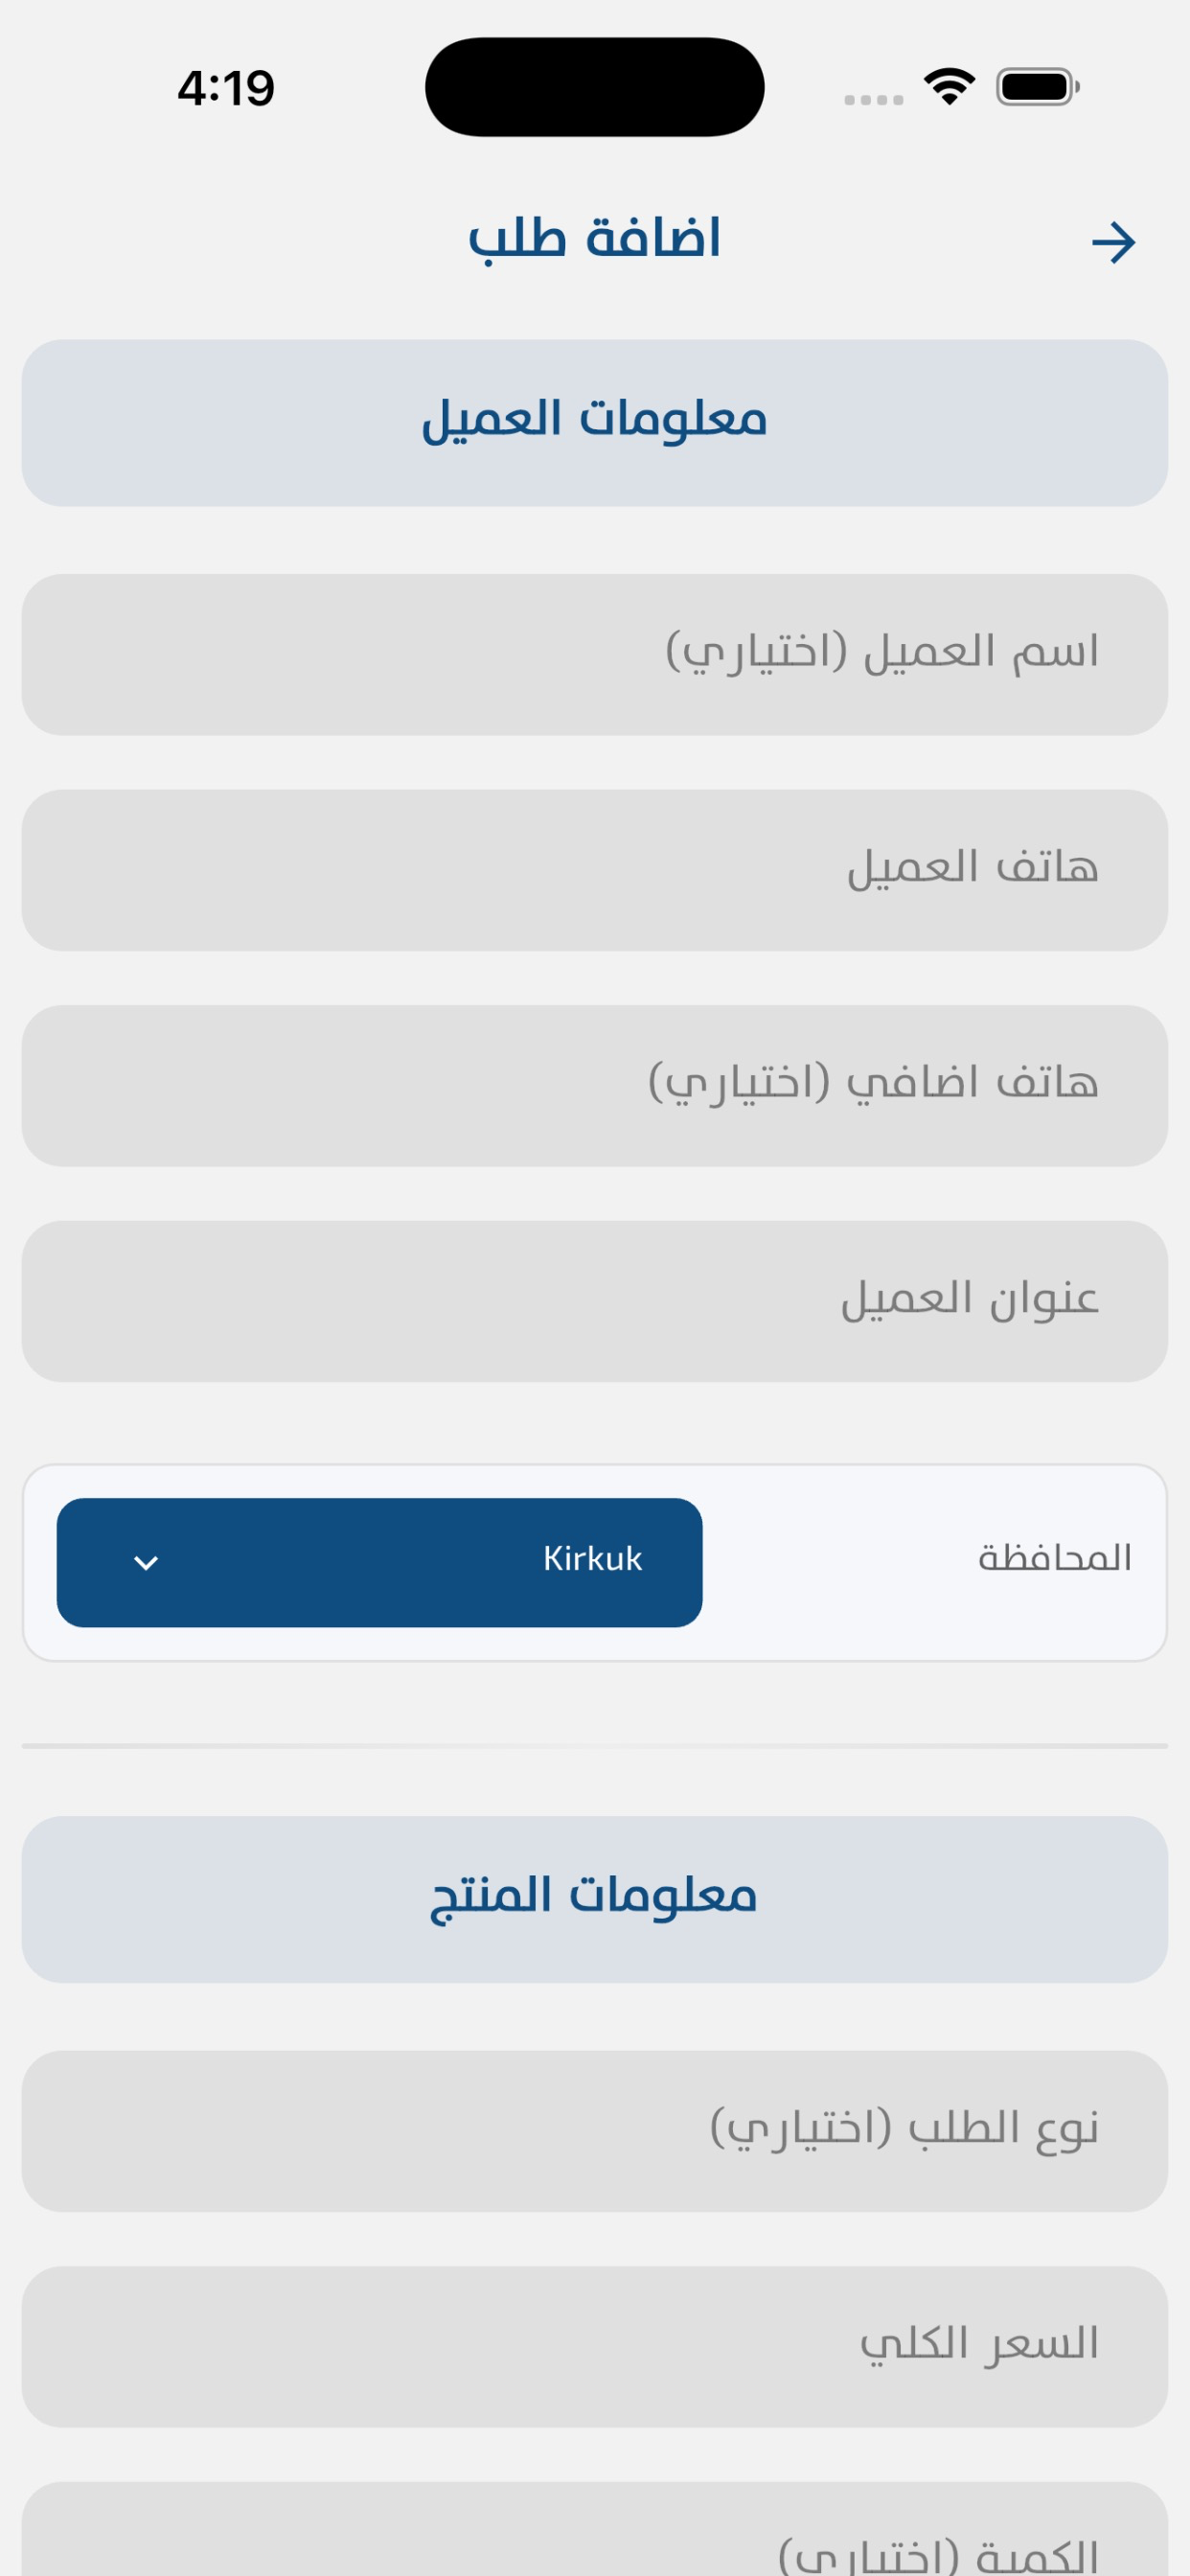Tap the المحافظة label
Viewport: 1190px width, 2576px height.
(x=1054, y=1558)
